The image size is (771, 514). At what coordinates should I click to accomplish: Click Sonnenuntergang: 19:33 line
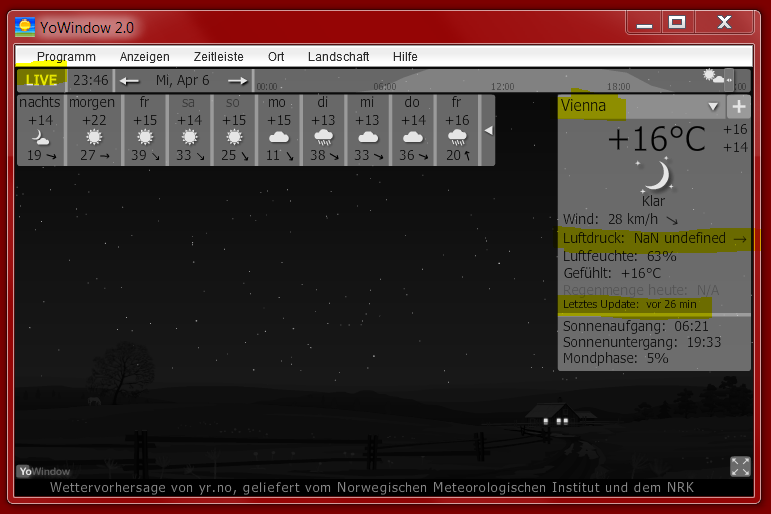642,342
